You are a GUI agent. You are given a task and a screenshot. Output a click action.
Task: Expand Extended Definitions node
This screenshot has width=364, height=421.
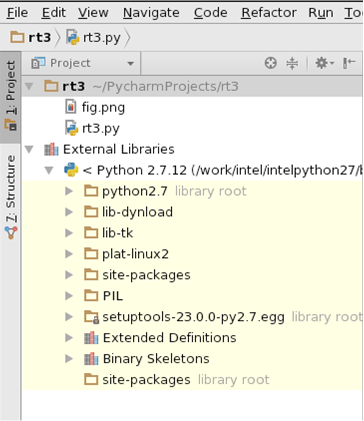pos(69,338)
